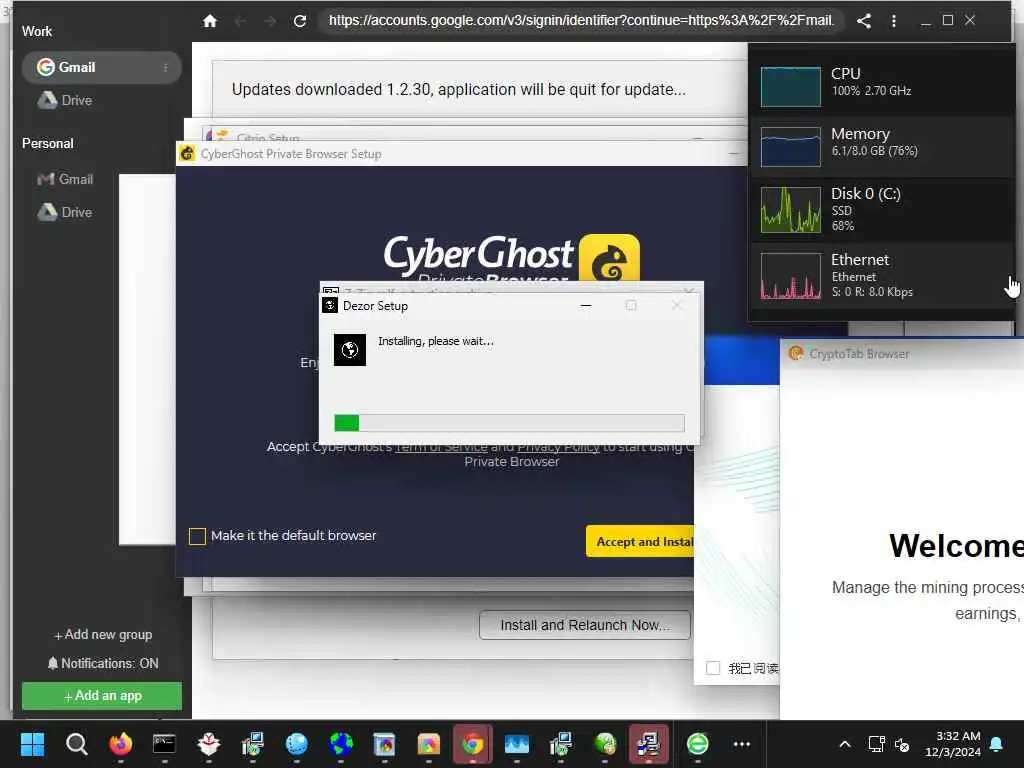The height and width of the screenshot is (768, 1024).
Task: Click the muted volume tray icon
Action: click(902, 744)
